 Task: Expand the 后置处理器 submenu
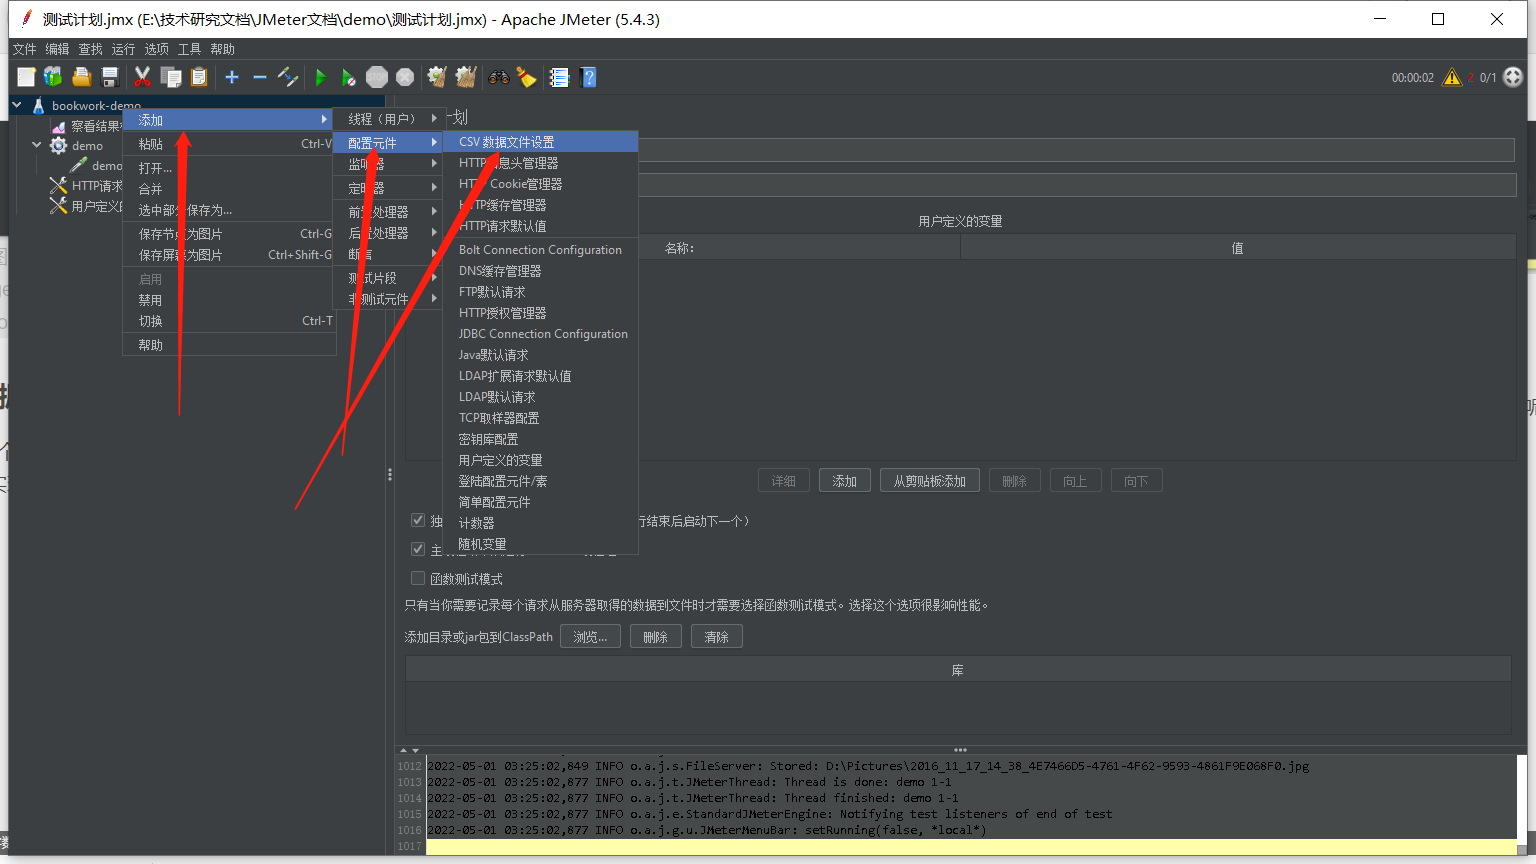coord(388,233)
